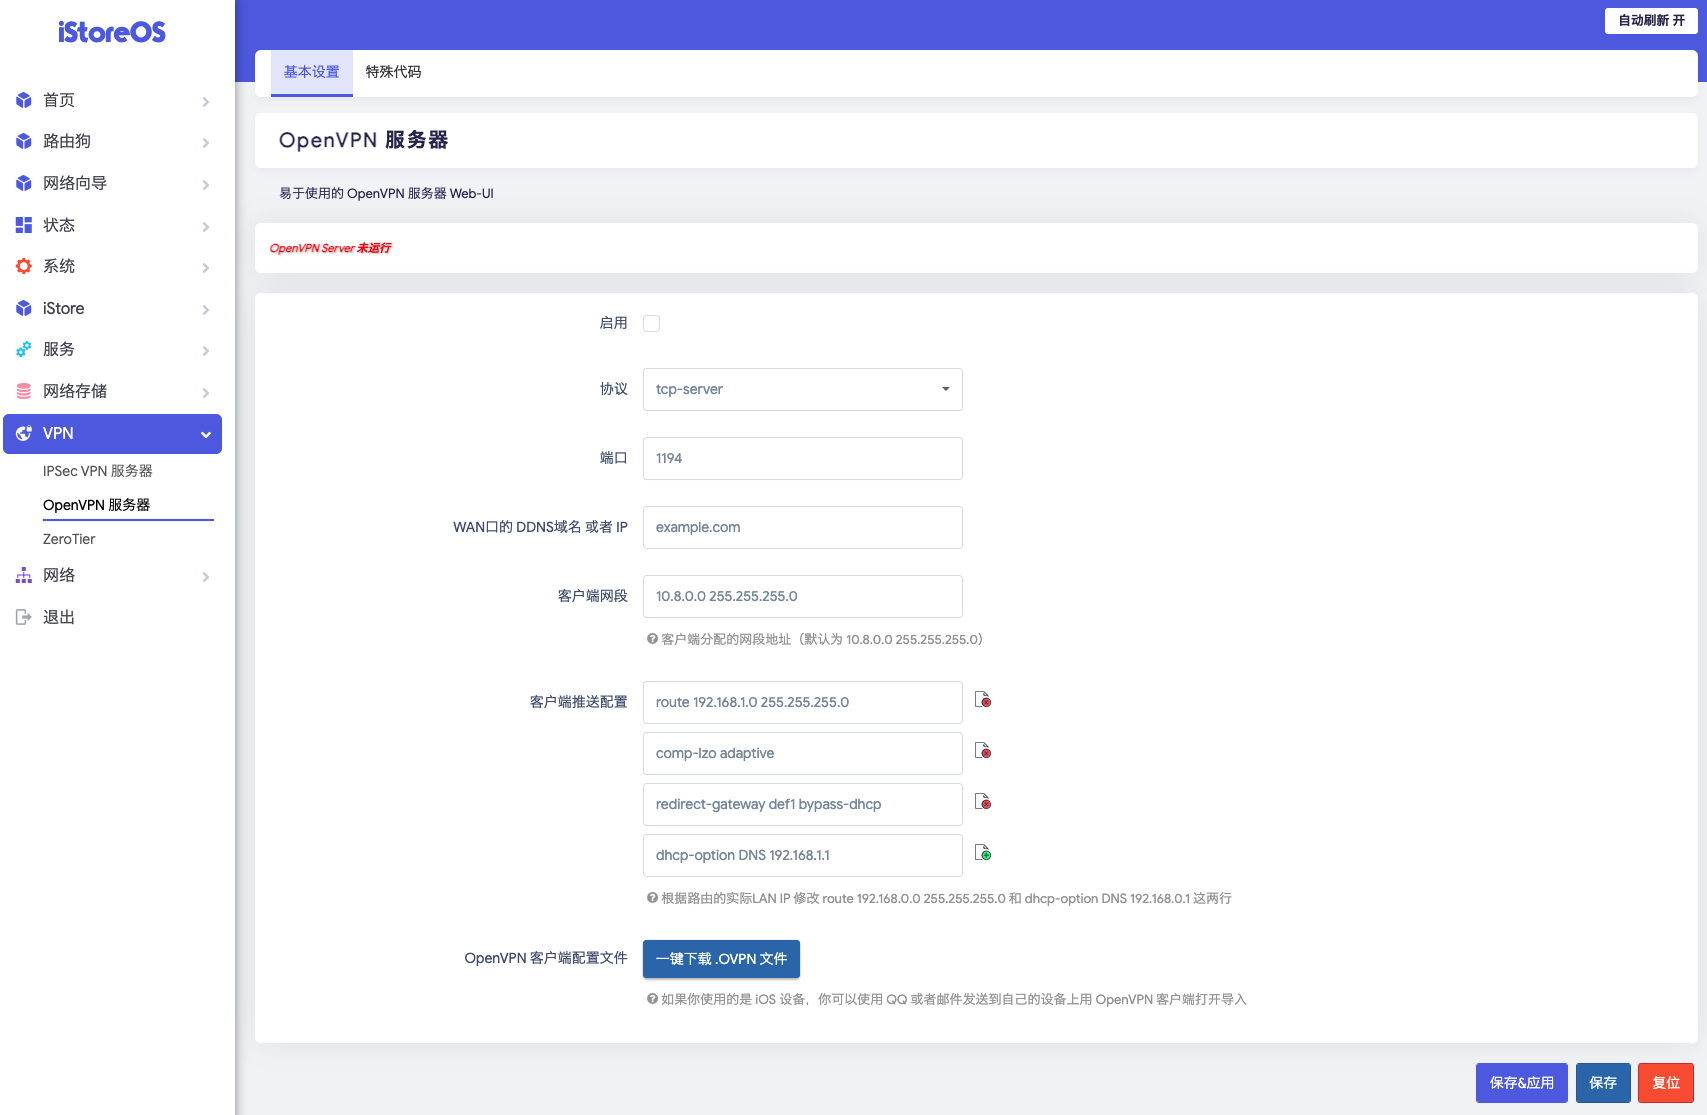This screenshot has width=1707, height=1115.
Task: Select the 路由狗 sidebar icon
Action: 24,141
